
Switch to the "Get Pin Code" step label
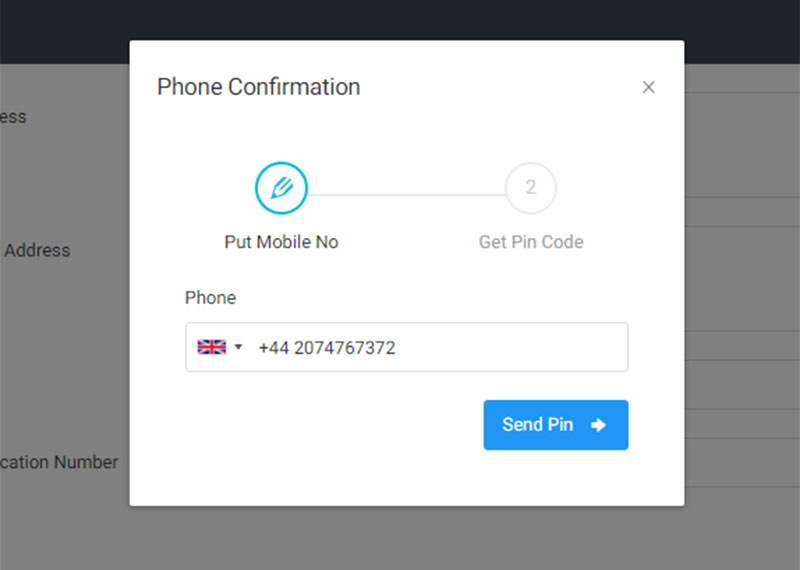(x=530, y=242)
